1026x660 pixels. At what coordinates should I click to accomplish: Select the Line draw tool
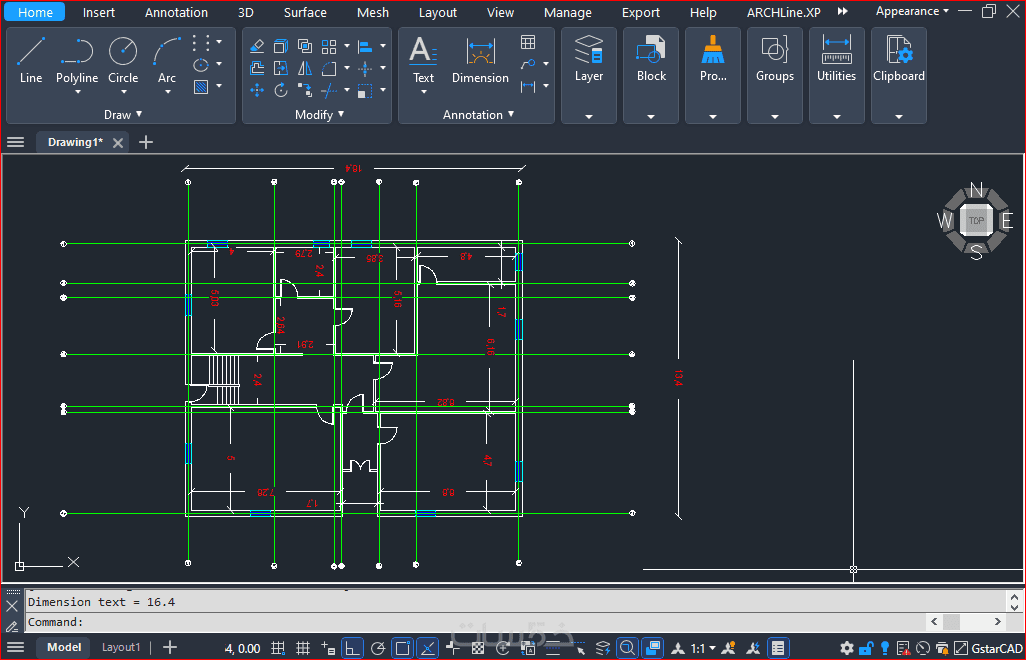coord(31,60)
